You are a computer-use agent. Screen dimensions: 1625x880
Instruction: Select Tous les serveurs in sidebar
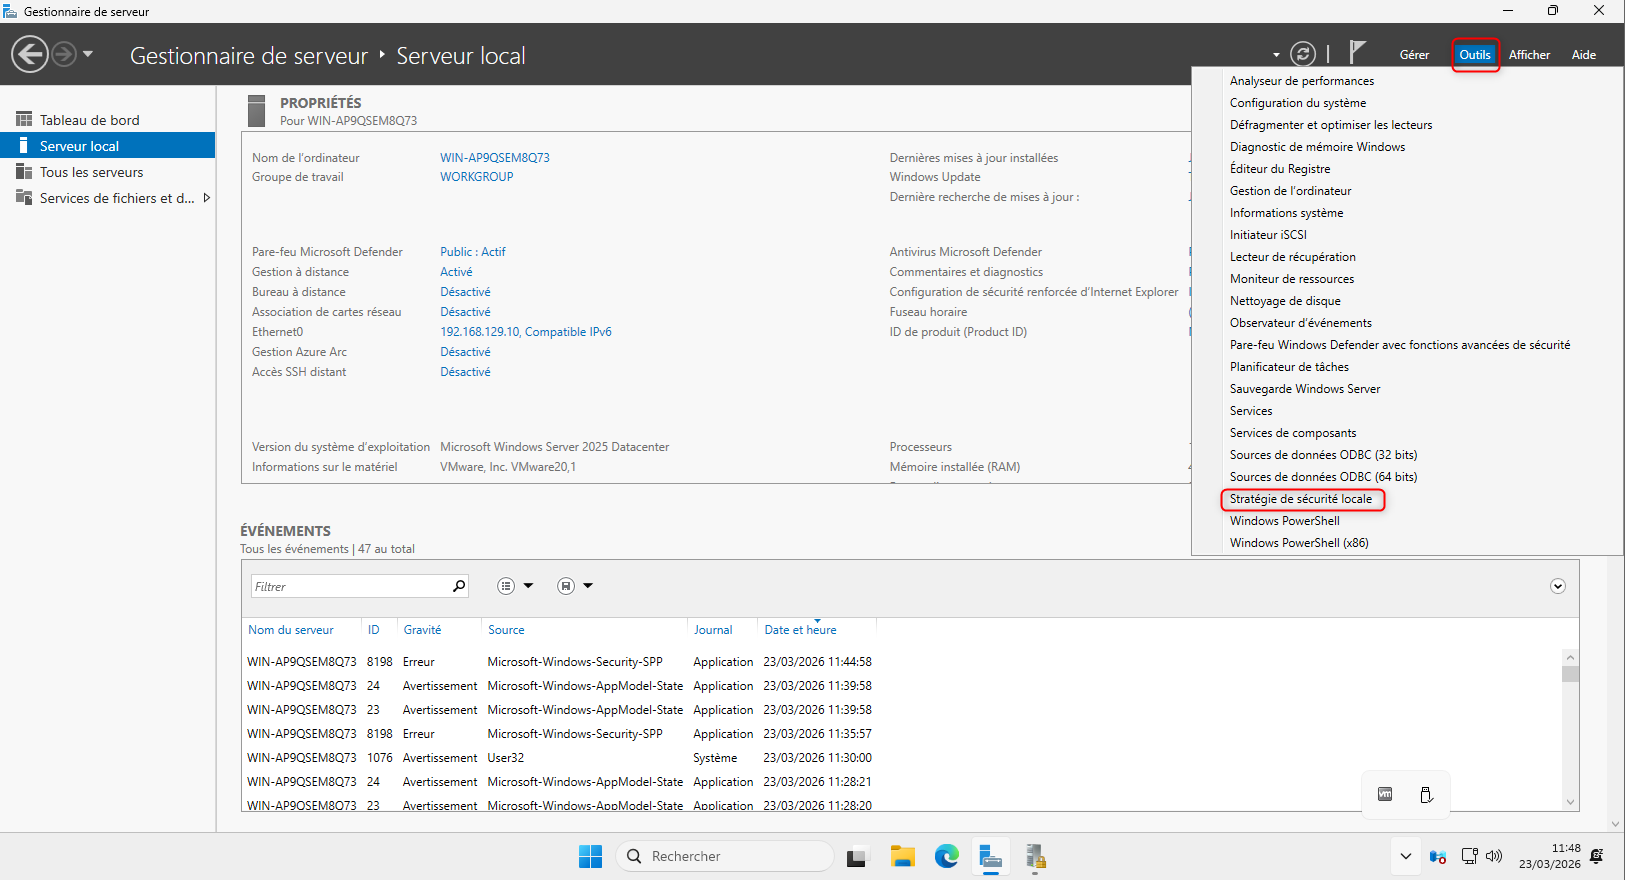107,172
